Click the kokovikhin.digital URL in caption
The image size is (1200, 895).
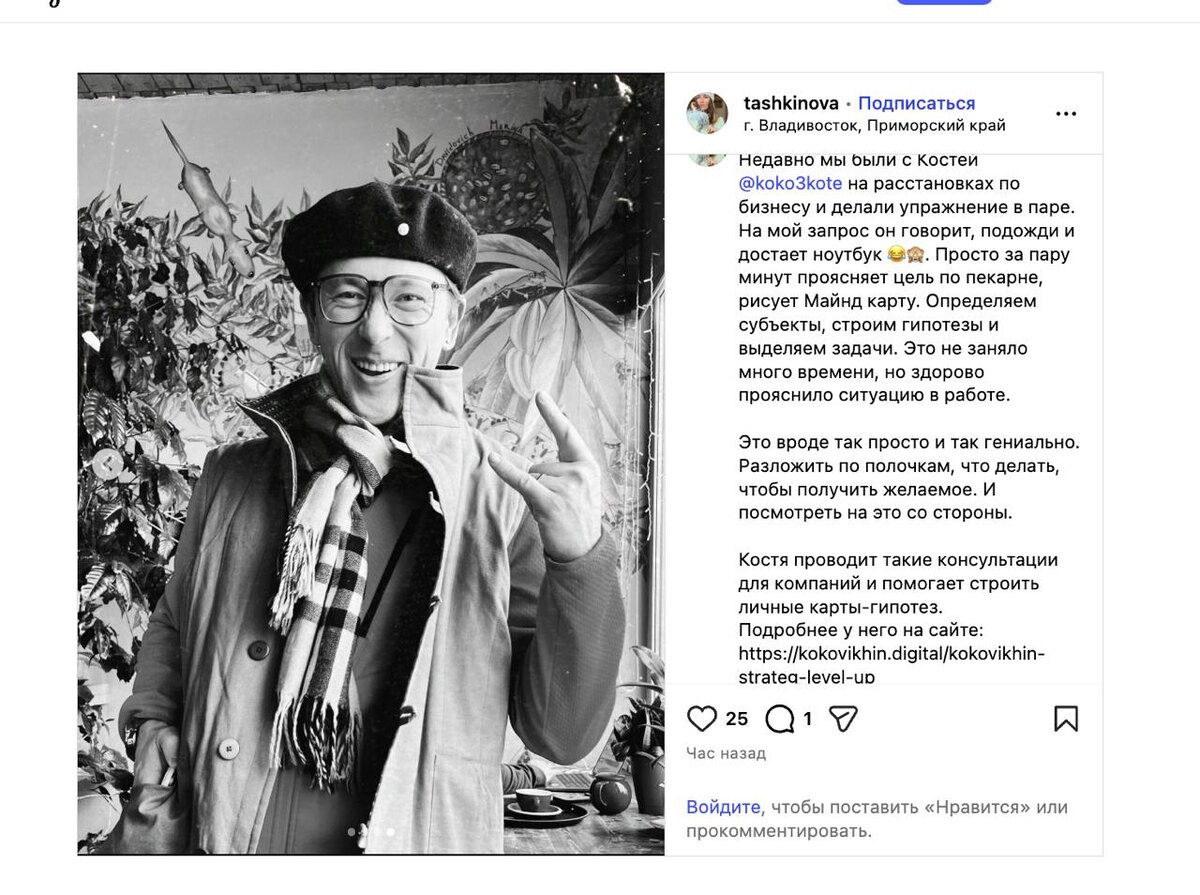tap(891, 665)
